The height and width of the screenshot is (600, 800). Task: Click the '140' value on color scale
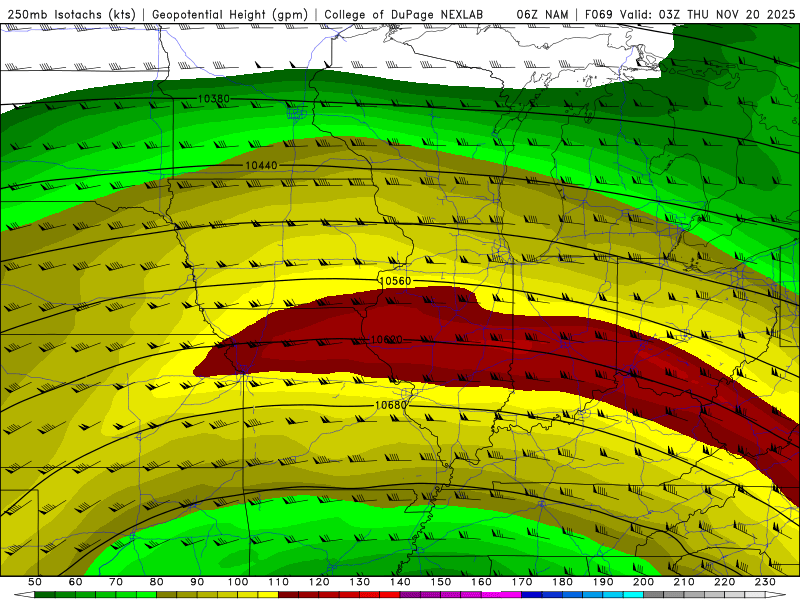pos(400,582)
